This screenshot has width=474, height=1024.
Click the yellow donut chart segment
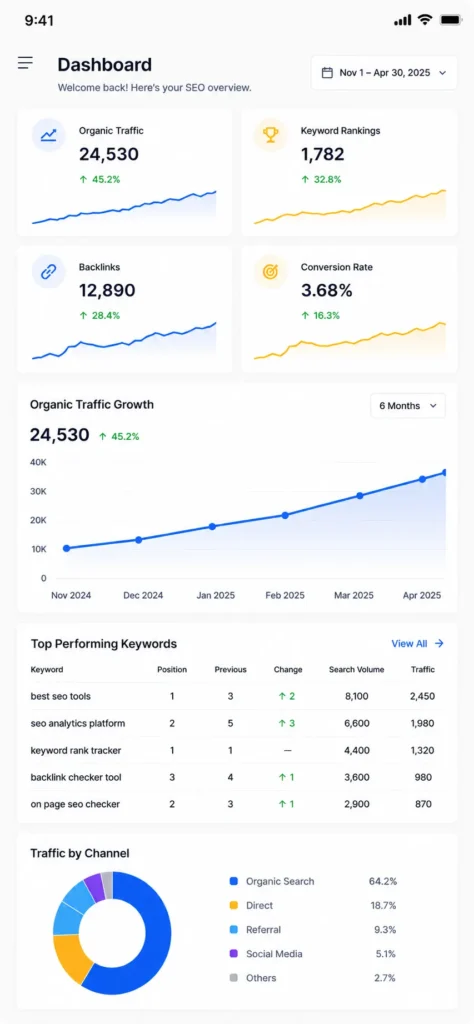tap(71, 959)
